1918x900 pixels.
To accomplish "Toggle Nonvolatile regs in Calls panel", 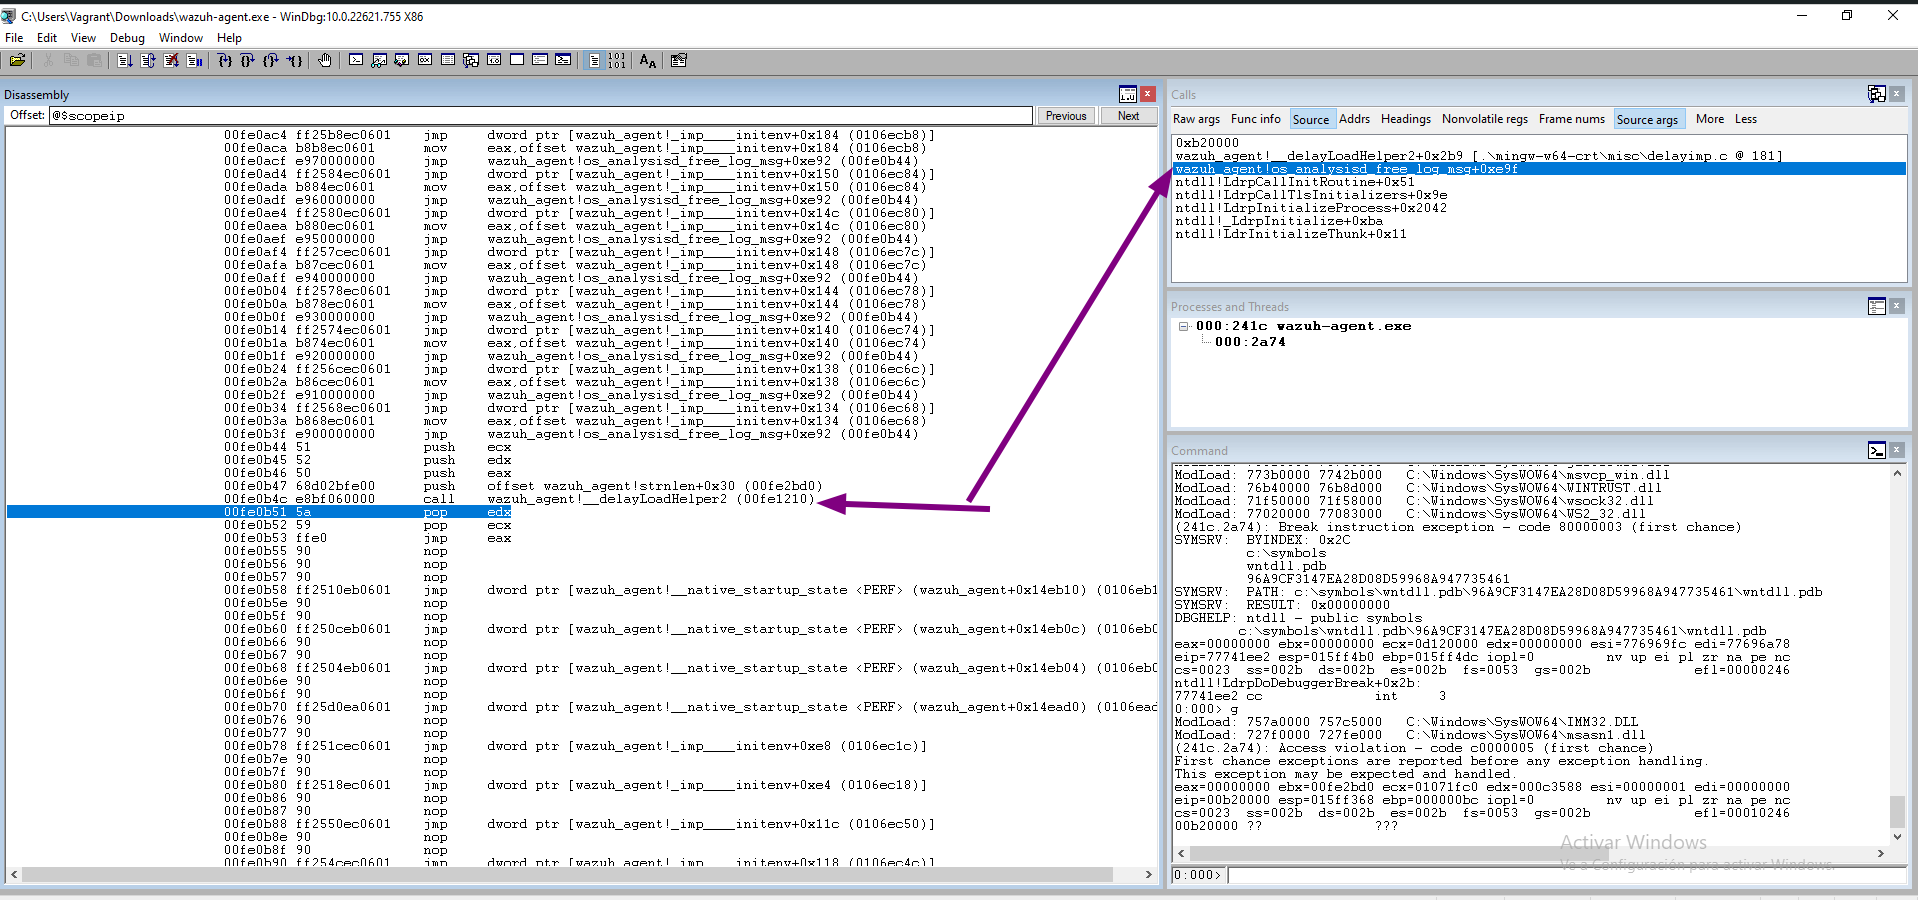I will tap(1484, 119).
